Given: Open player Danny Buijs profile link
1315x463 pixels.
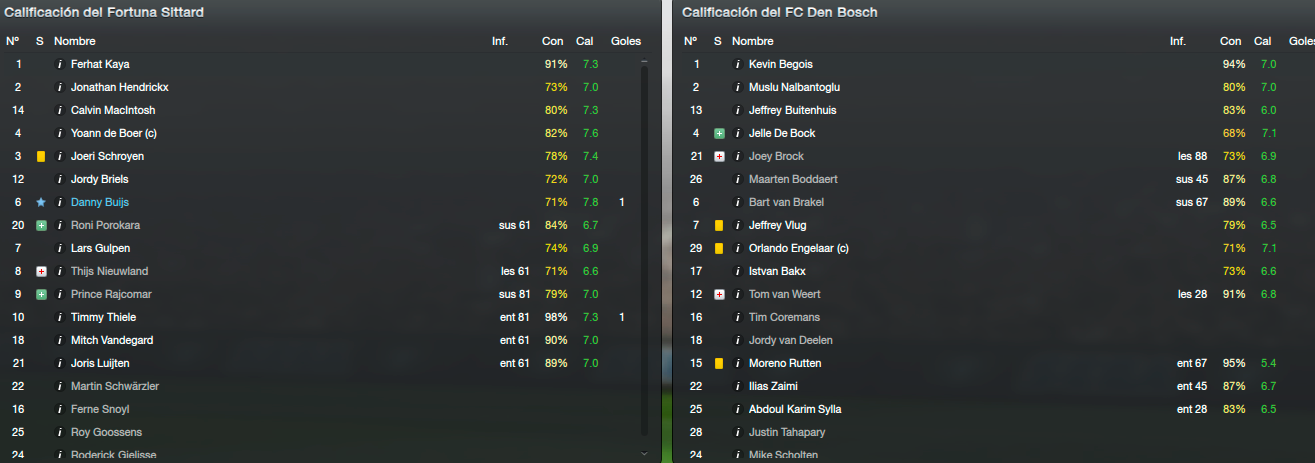Looking at the screenshot, I should pos(100,202).
